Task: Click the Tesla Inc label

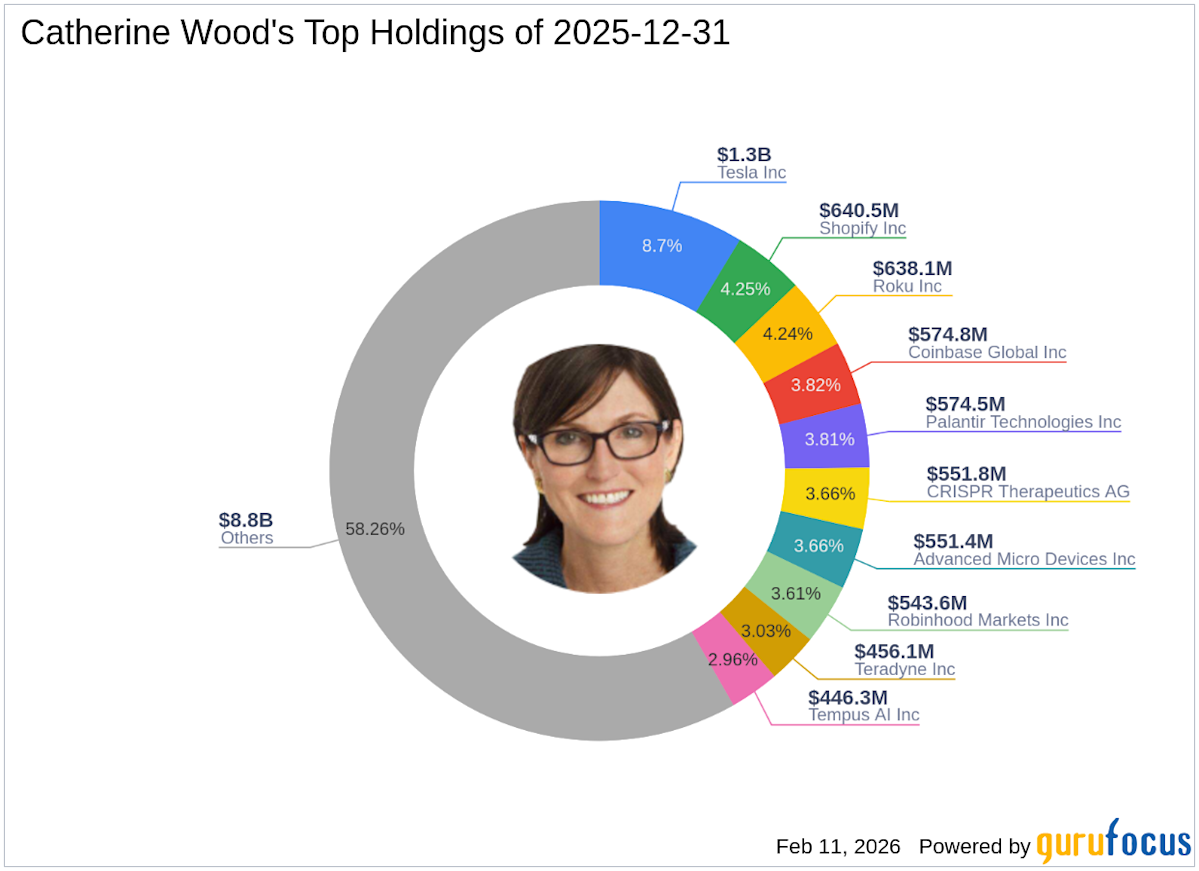Action: pyautogui.click(x=751, y=173)
